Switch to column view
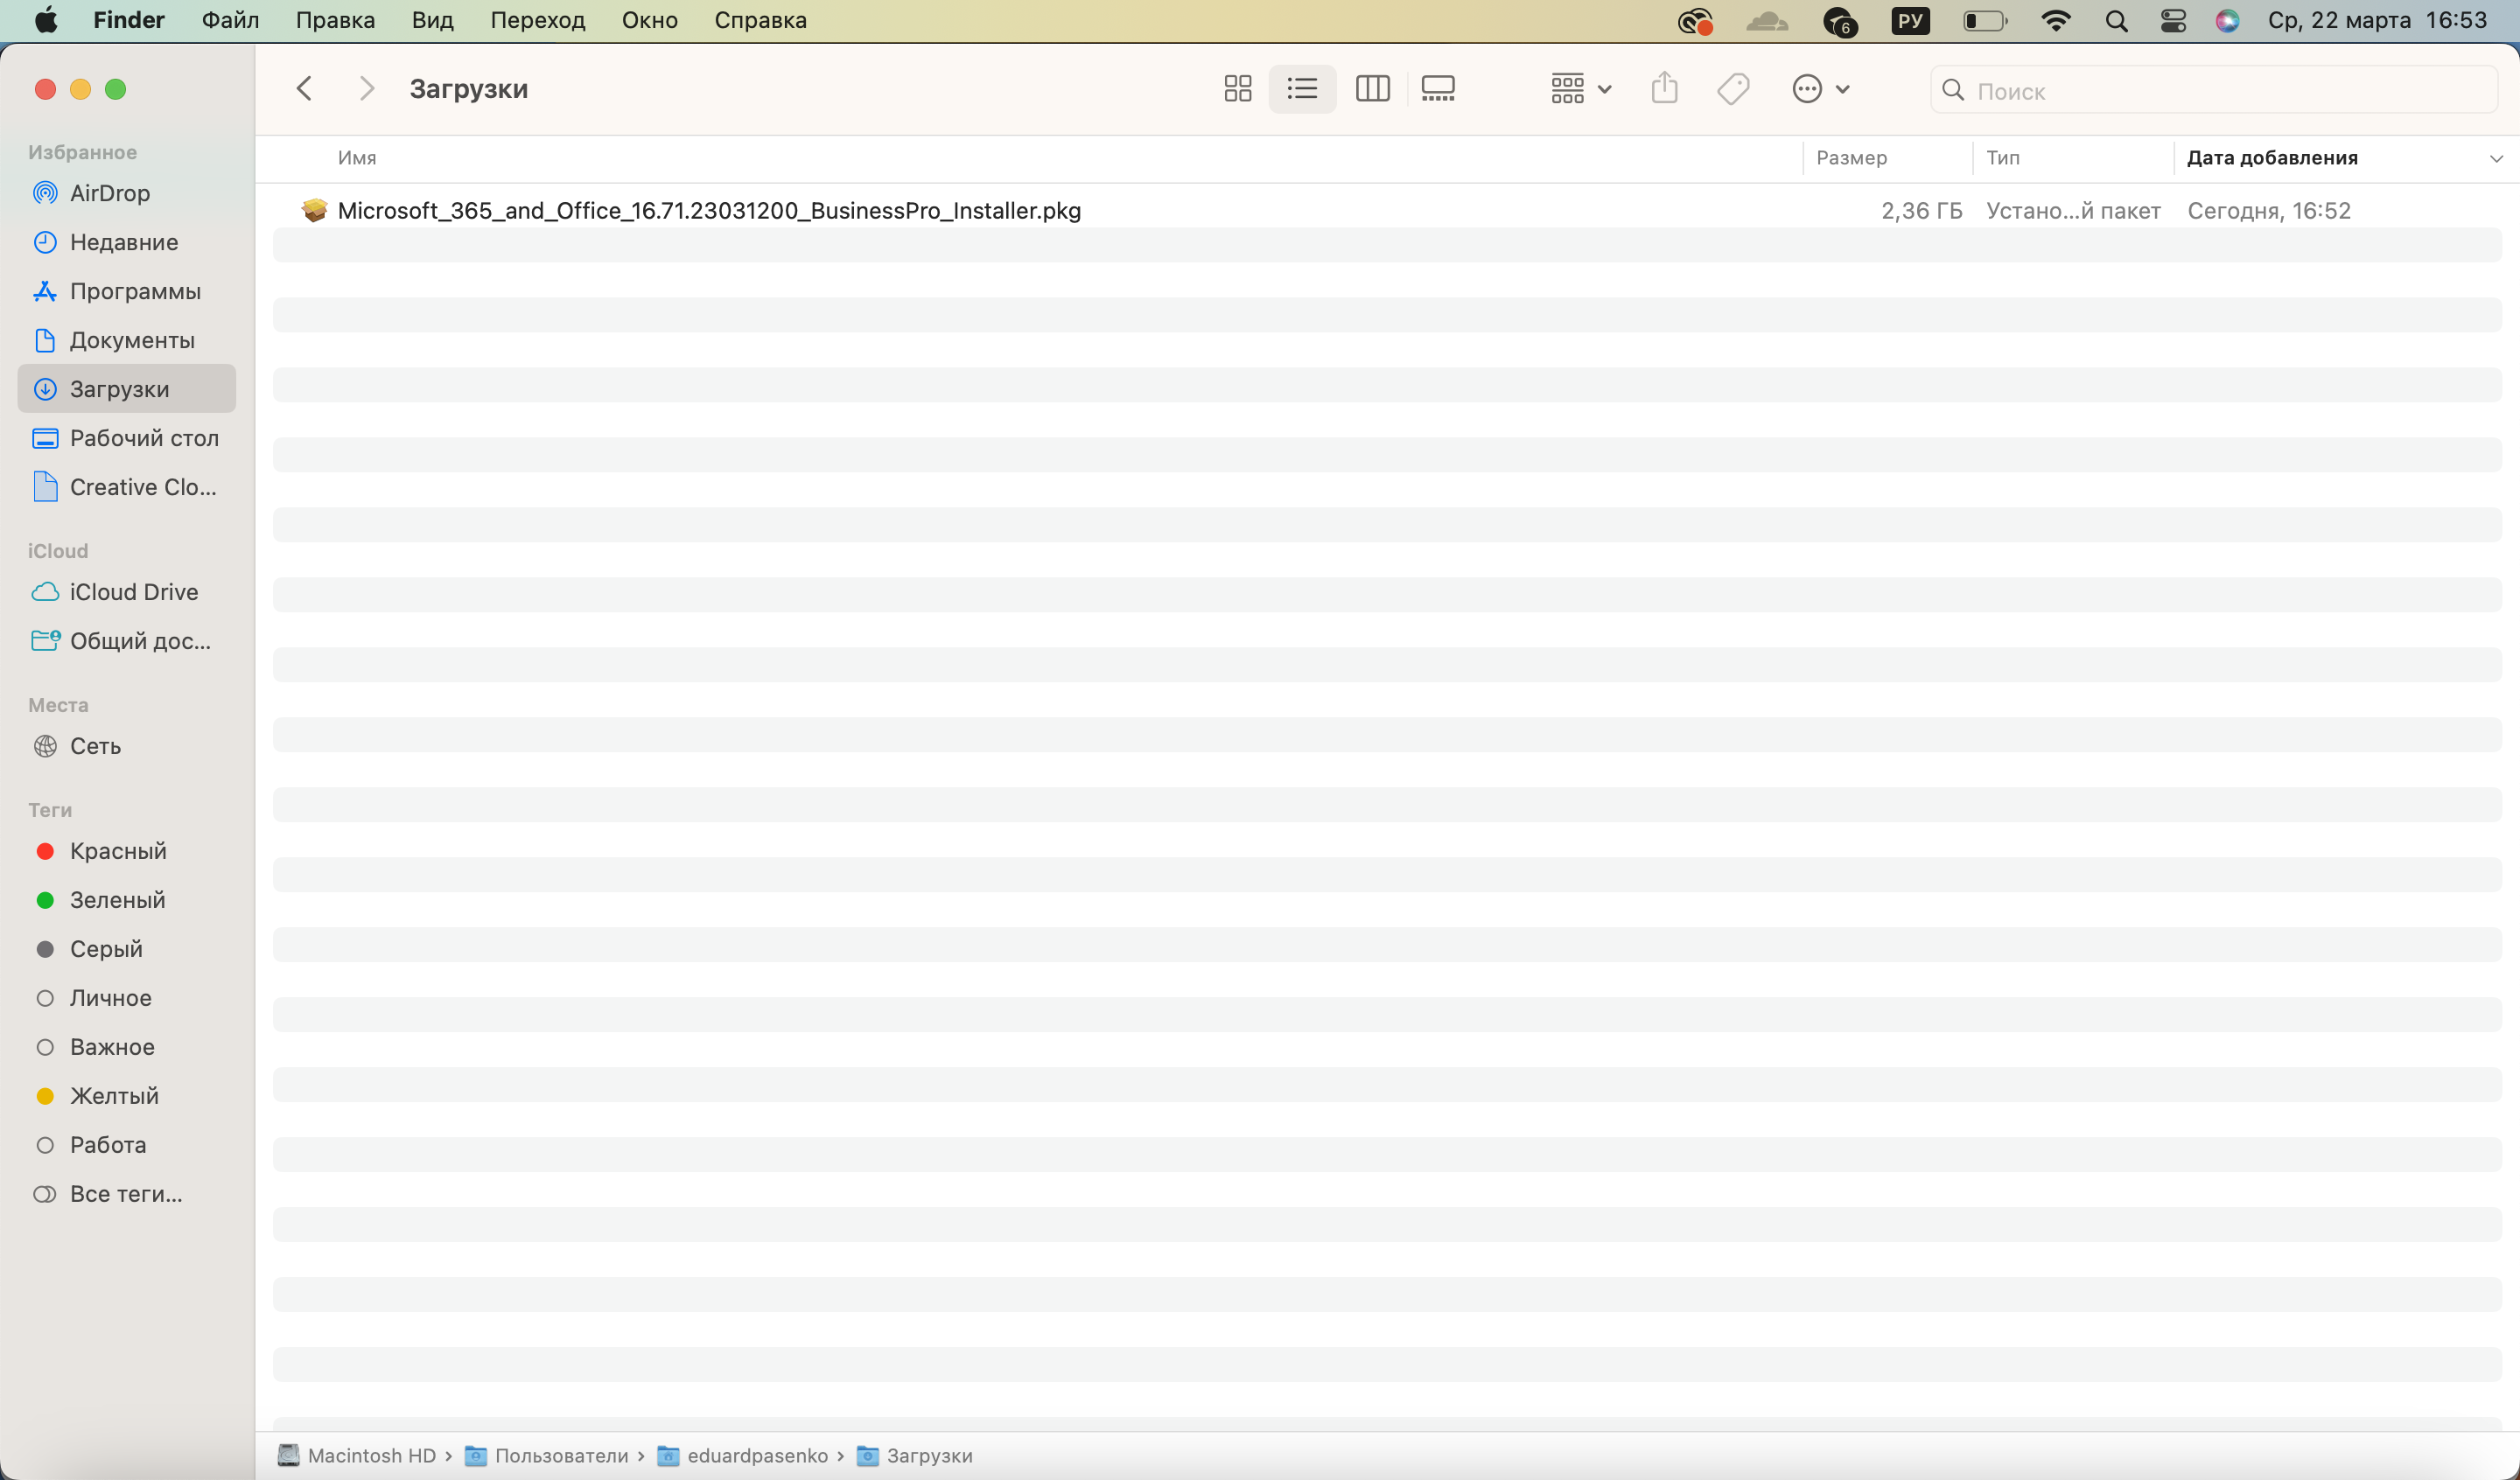The width and height of the screenshot is (2520, 1480). tap(1372, 89)
